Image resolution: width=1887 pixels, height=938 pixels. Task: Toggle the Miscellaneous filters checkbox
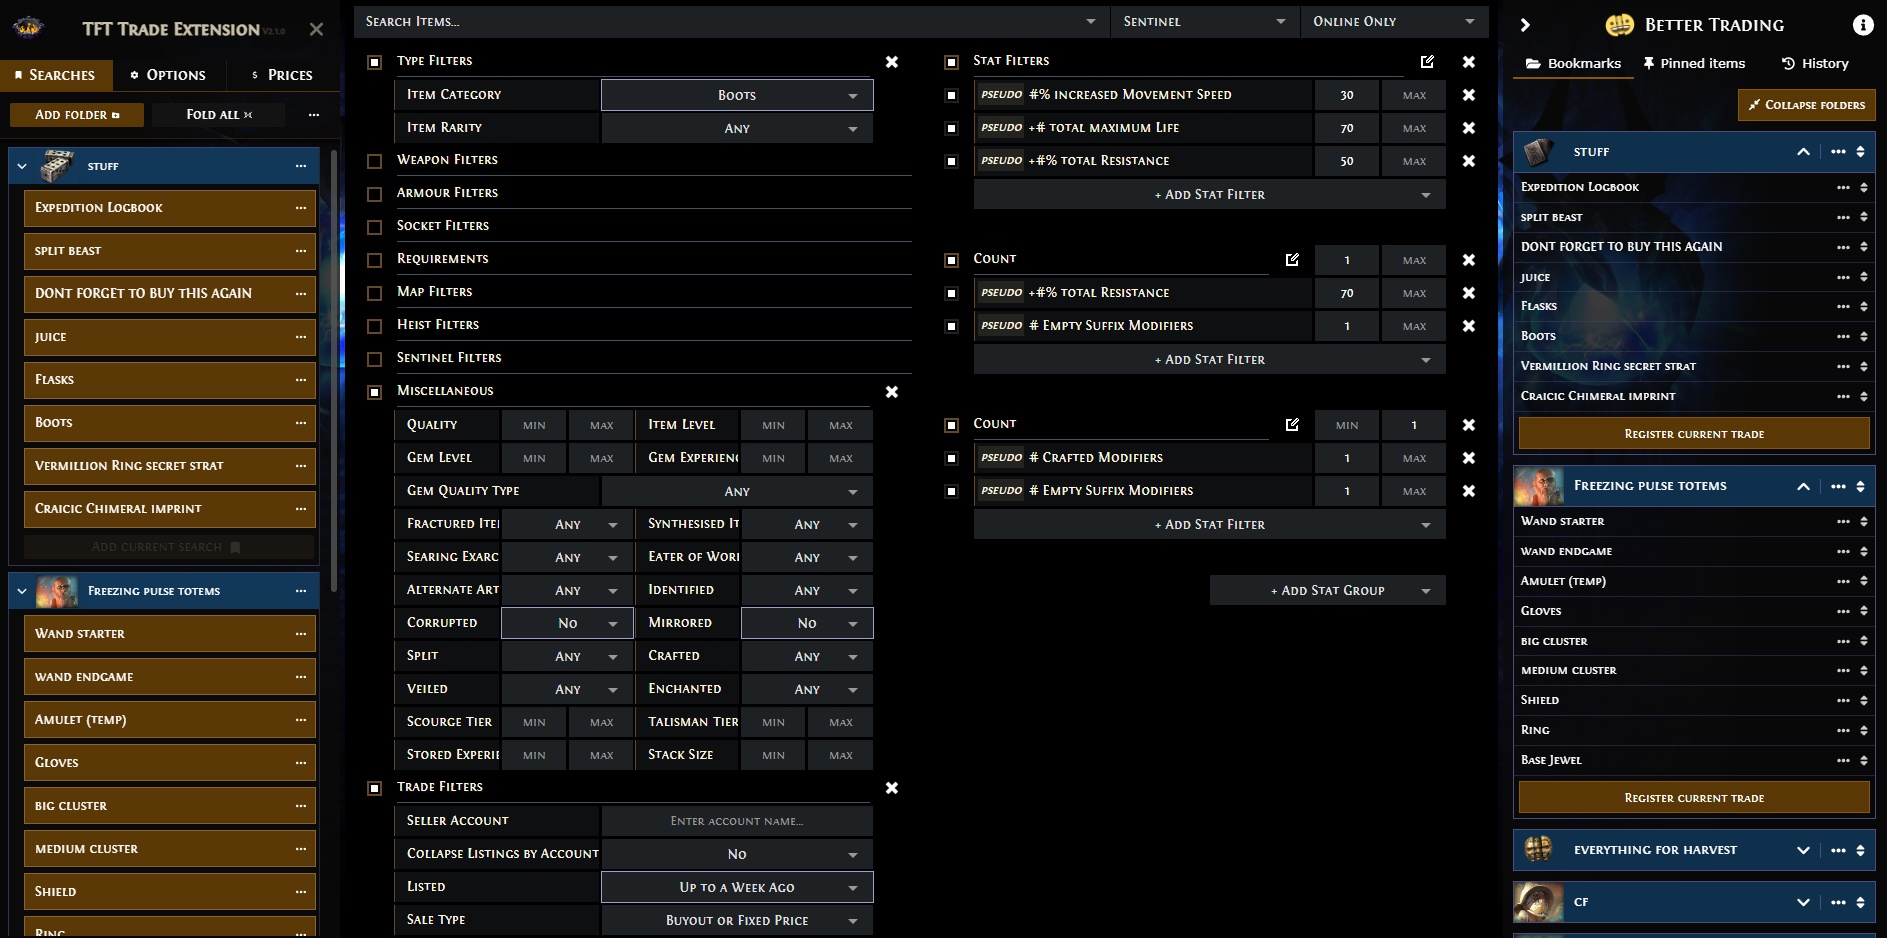click(375, 392)
